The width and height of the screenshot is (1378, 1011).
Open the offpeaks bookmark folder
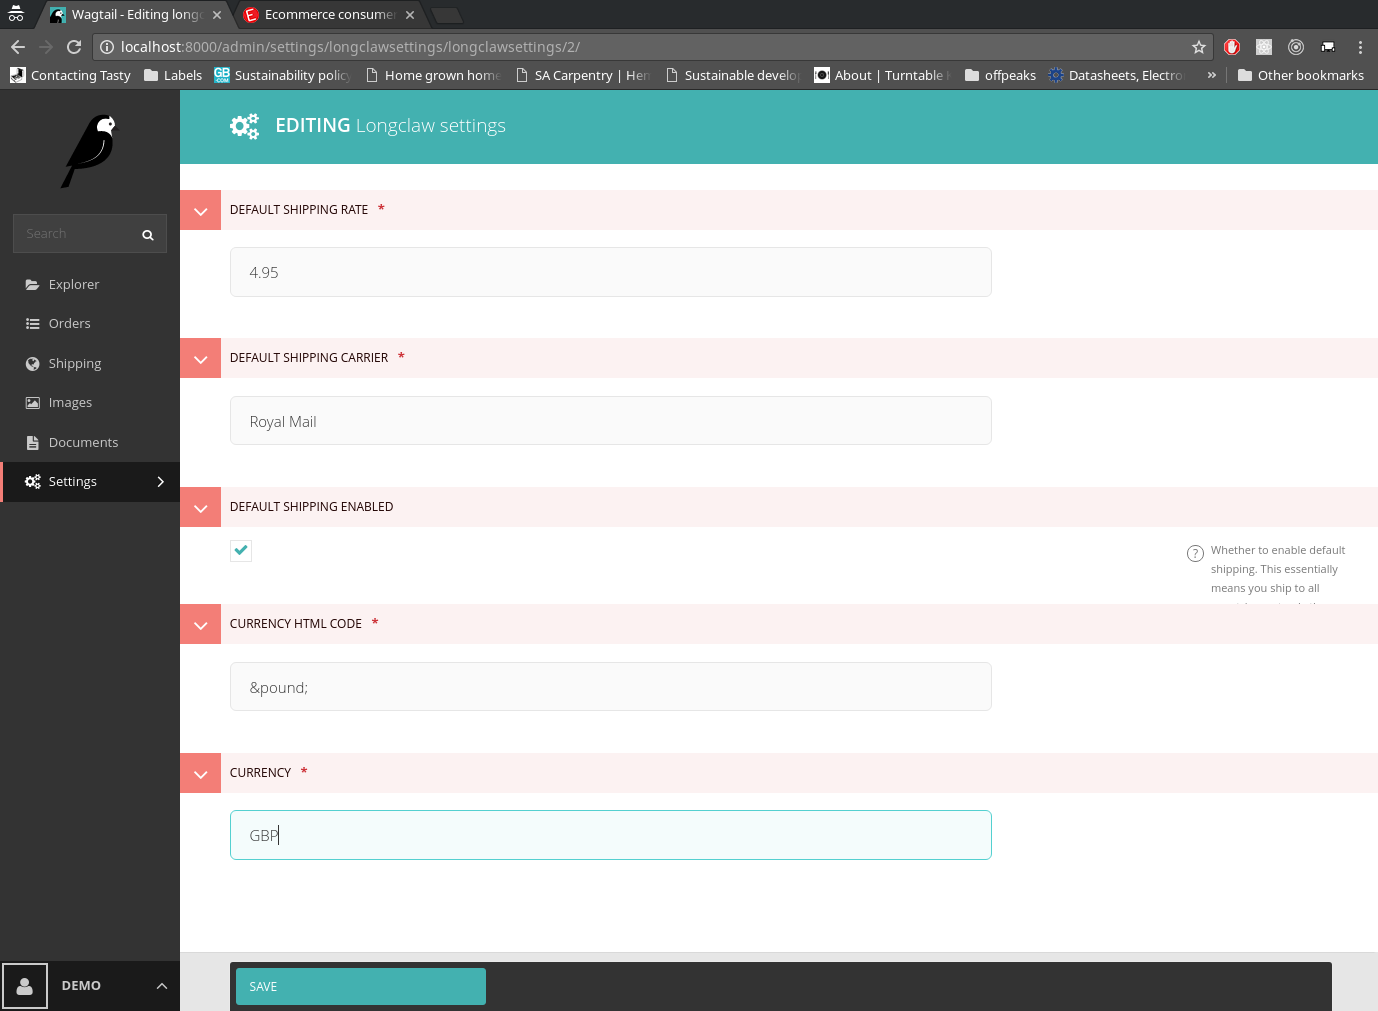pos(1000,75)
